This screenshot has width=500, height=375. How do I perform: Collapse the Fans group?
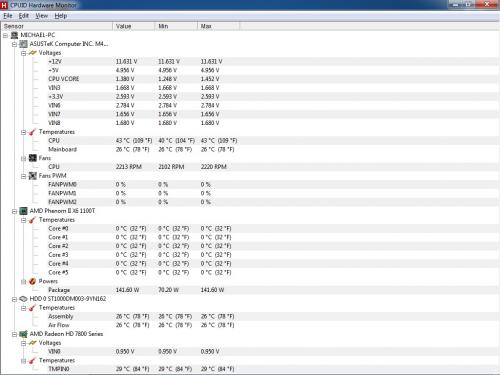coord(23,158)
